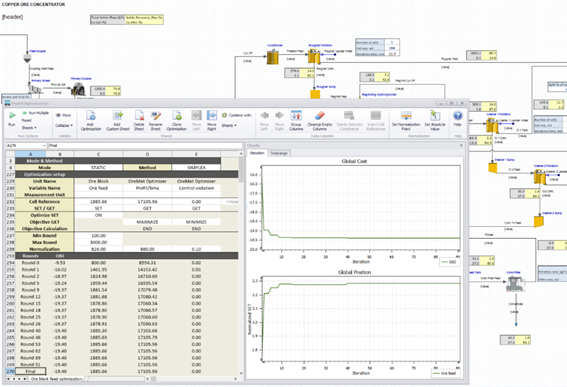Click Rougher Flotation unit in flowsheet
The width and height of the screenshot is (567, 387).
314,56
